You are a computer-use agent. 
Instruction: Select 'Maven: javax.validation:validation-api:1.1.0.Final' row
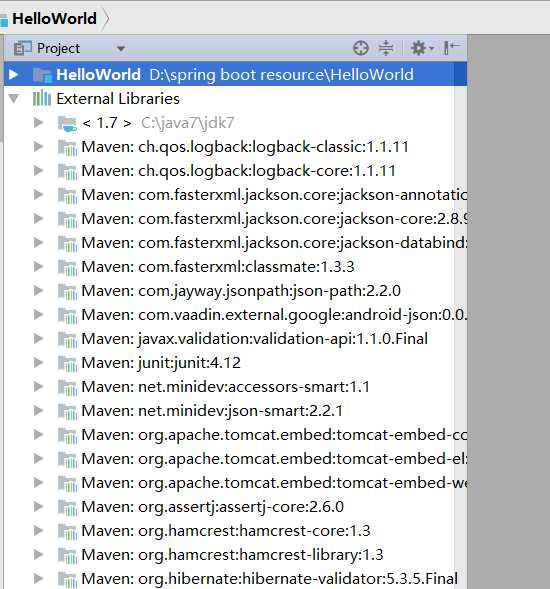tap(236, 339)
